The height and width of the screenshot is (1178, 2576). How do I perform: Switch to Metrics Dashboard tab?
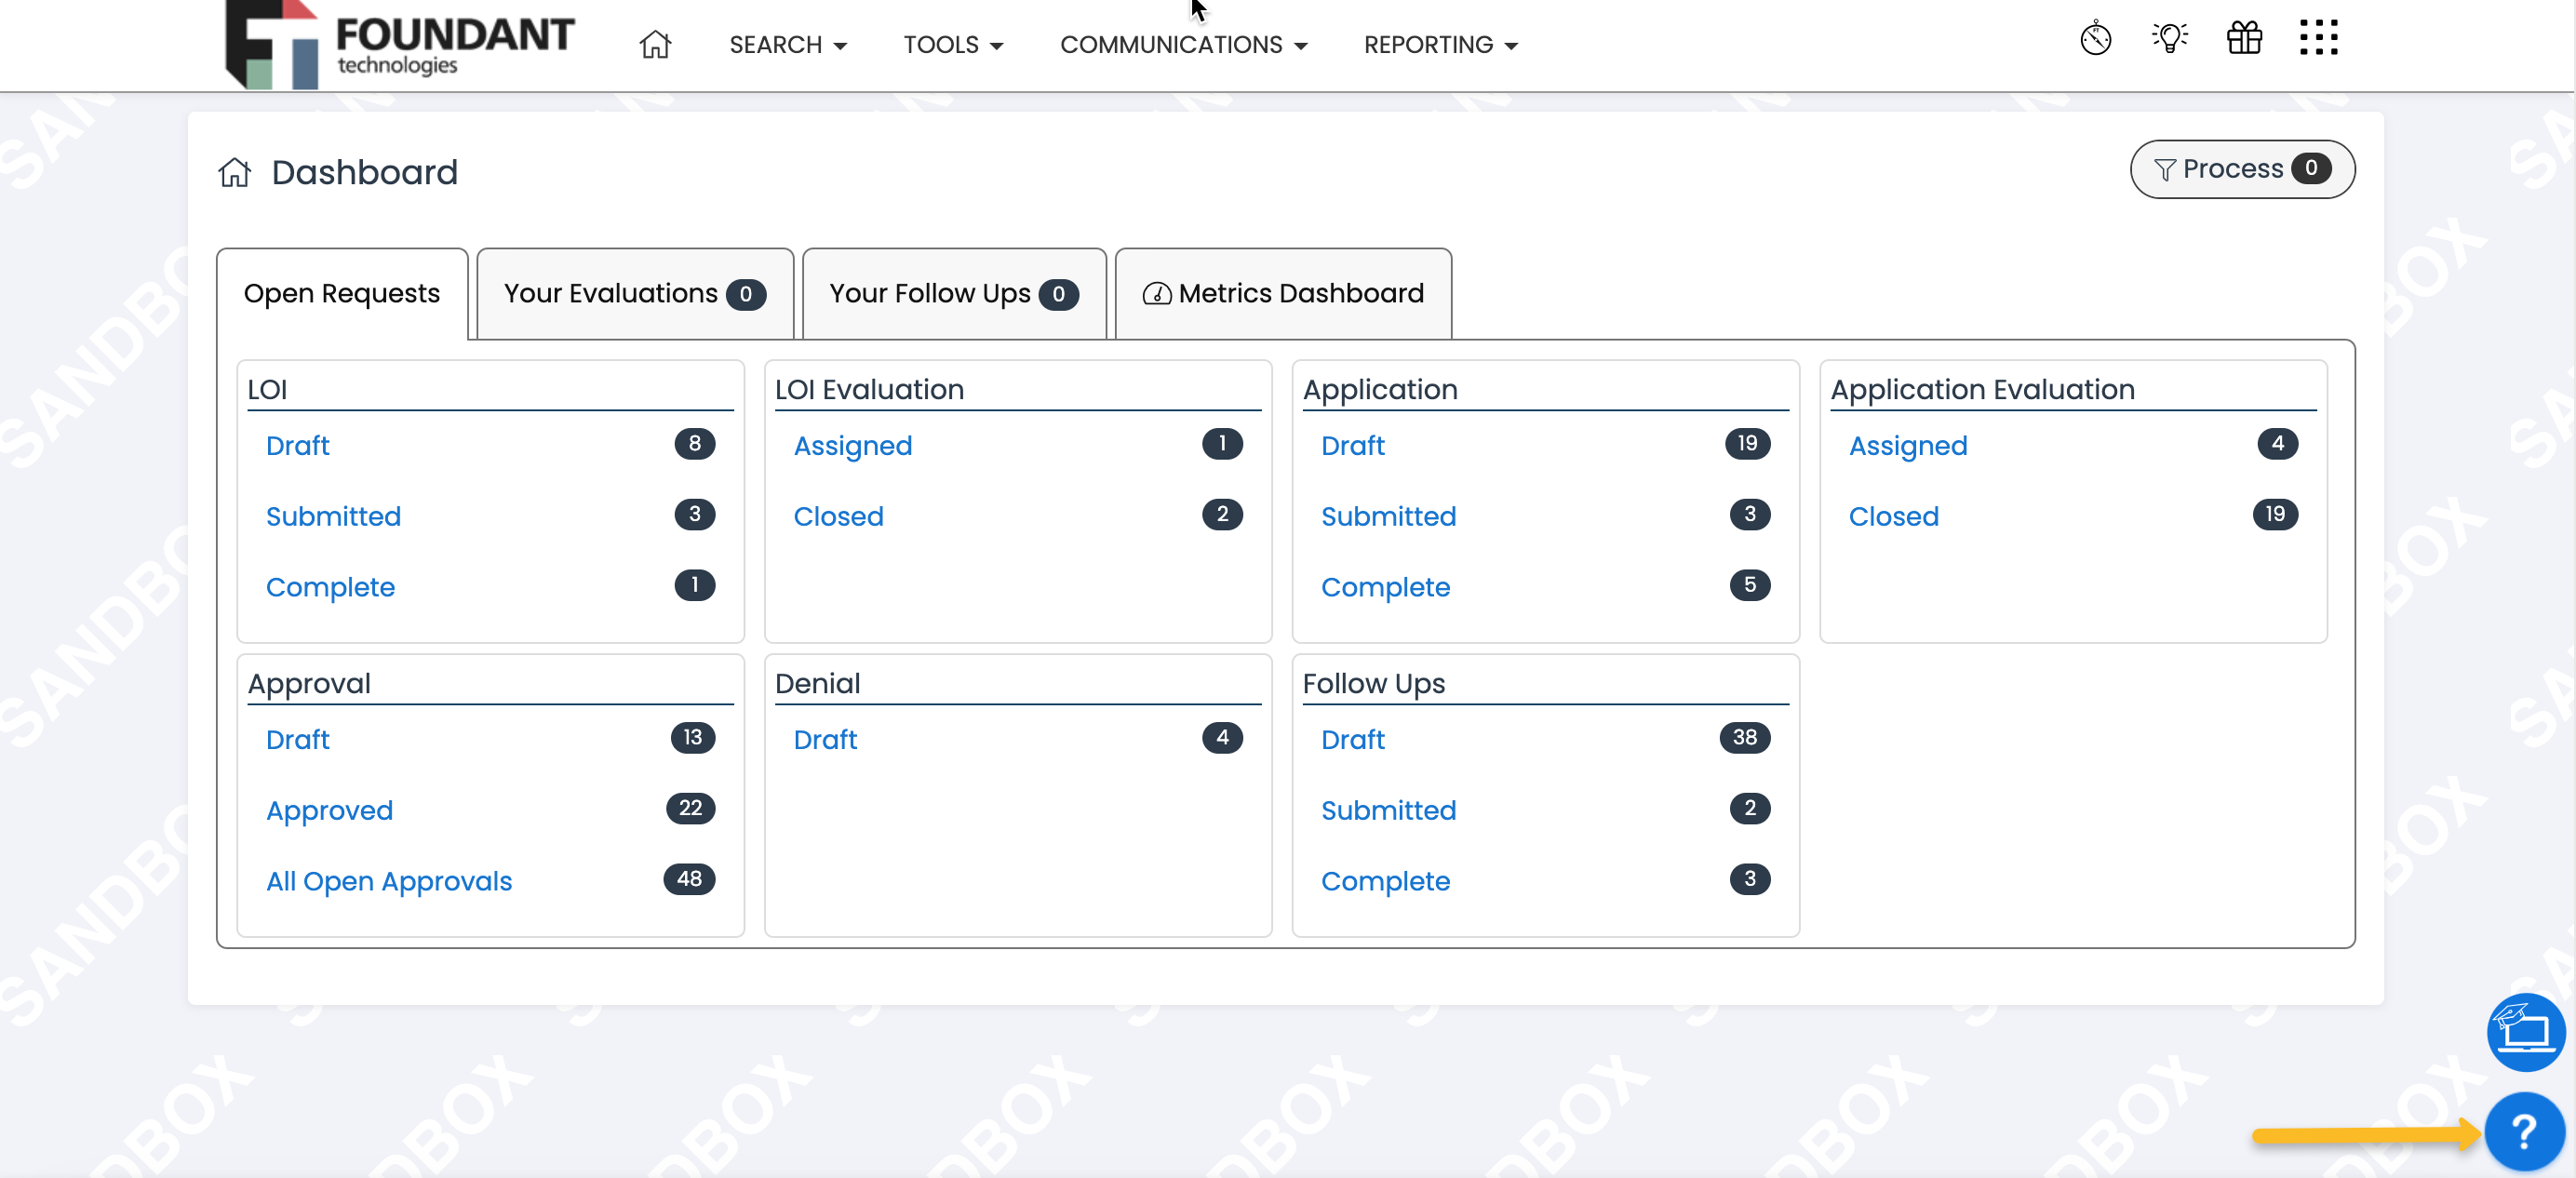1282,294
